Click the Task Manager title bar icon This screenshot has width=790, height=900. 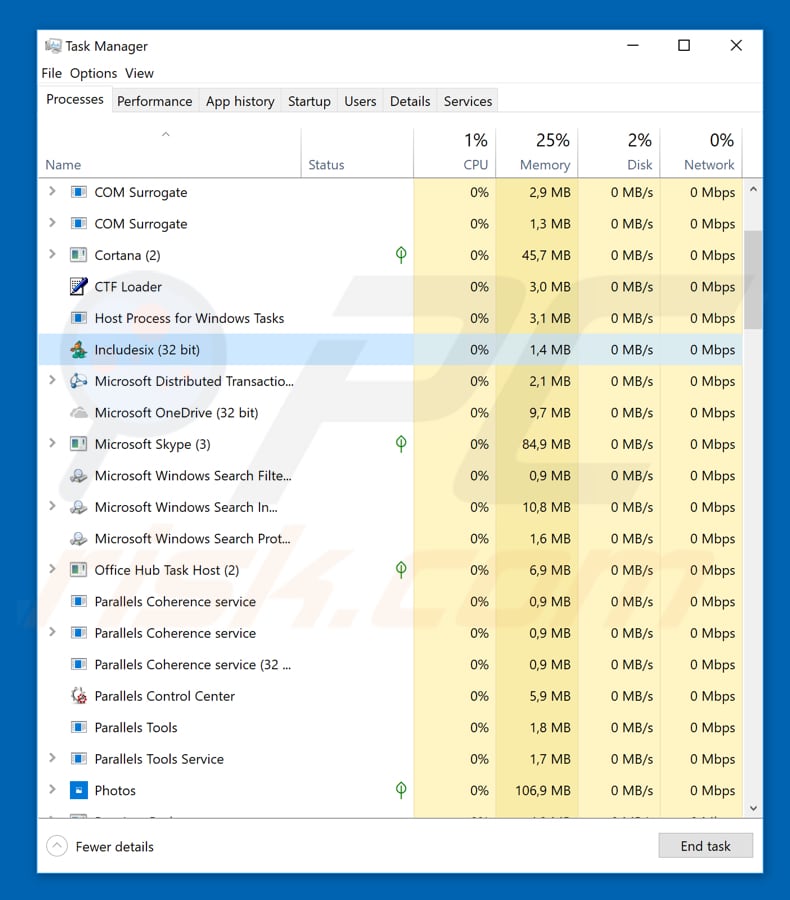(x=53, y=46)
